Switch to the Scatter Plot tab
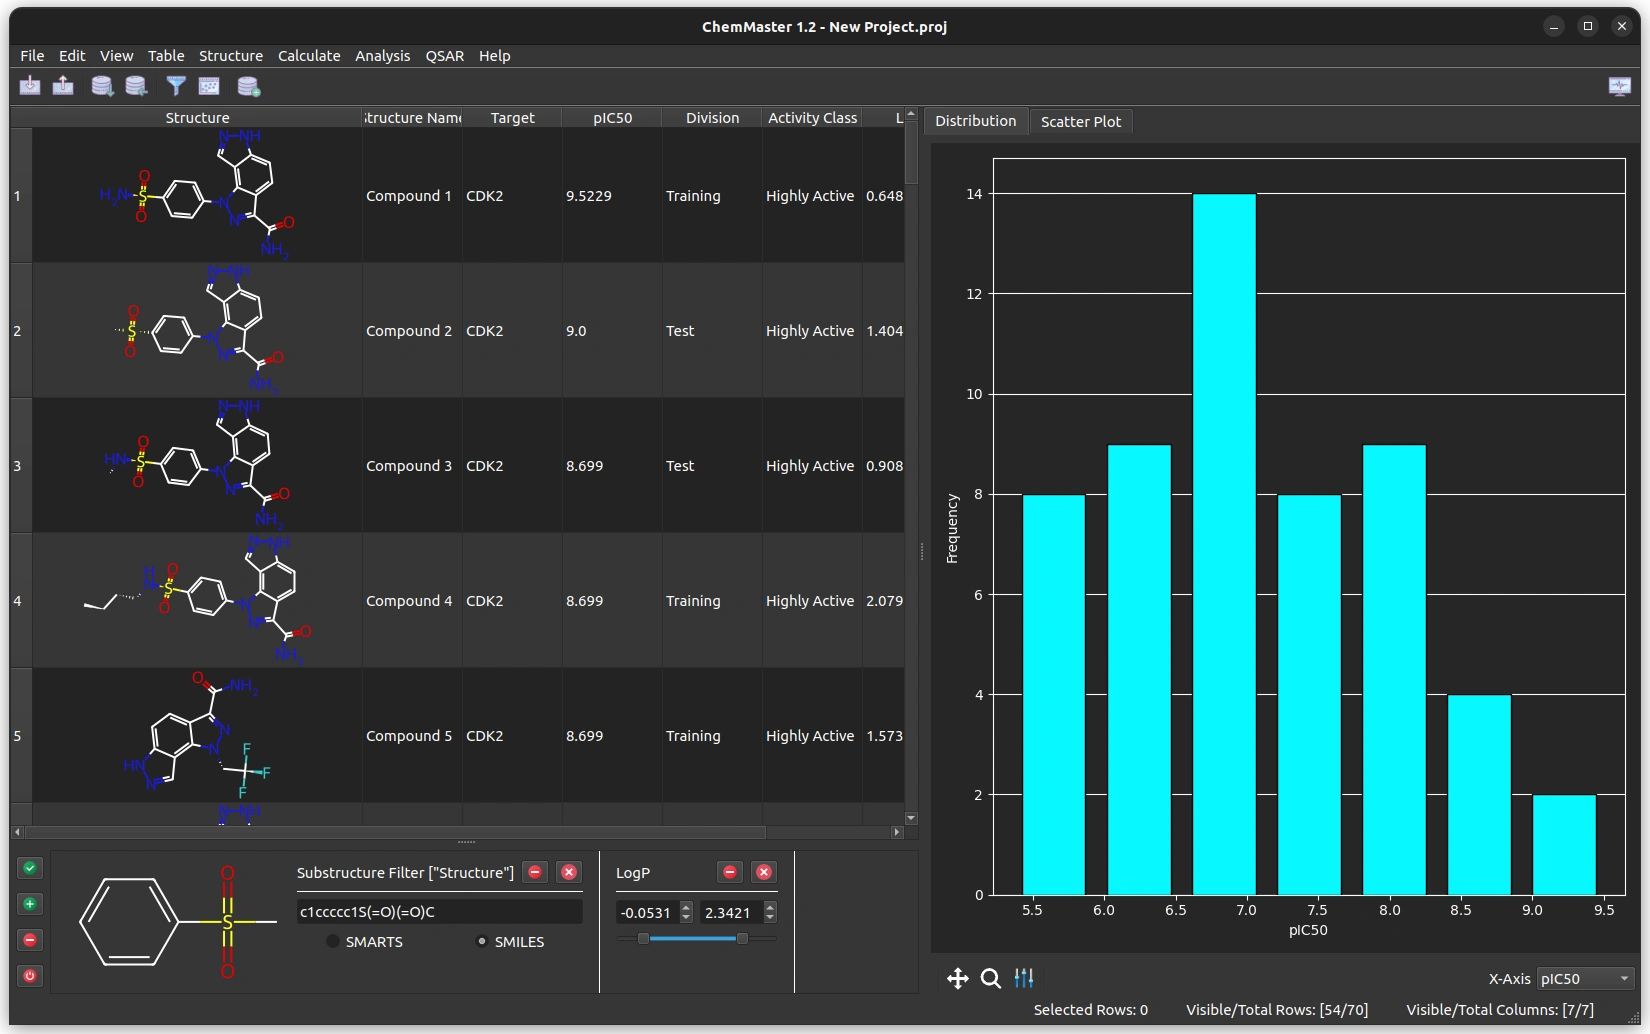Image resolution: width=1650 pixels, height=1034 pixels. click(1081, 121)
